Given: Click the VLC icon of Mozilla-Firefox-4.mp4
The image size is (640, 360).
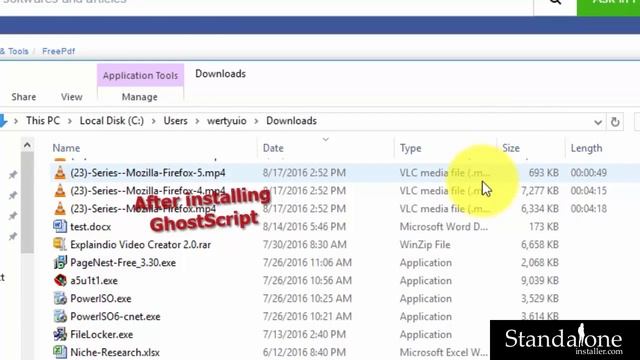Looking at the screenshot, I should 60,191.
